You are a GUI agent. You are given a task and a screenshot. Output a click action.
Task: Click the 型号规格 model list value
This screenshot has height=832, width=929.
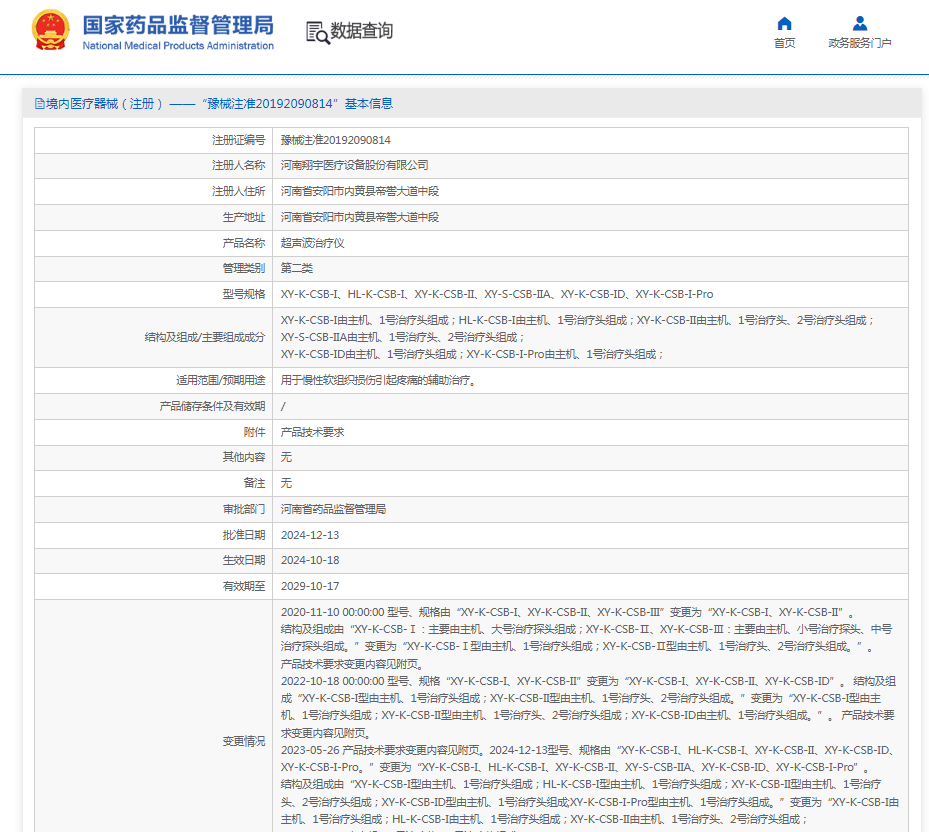[496, 295]
